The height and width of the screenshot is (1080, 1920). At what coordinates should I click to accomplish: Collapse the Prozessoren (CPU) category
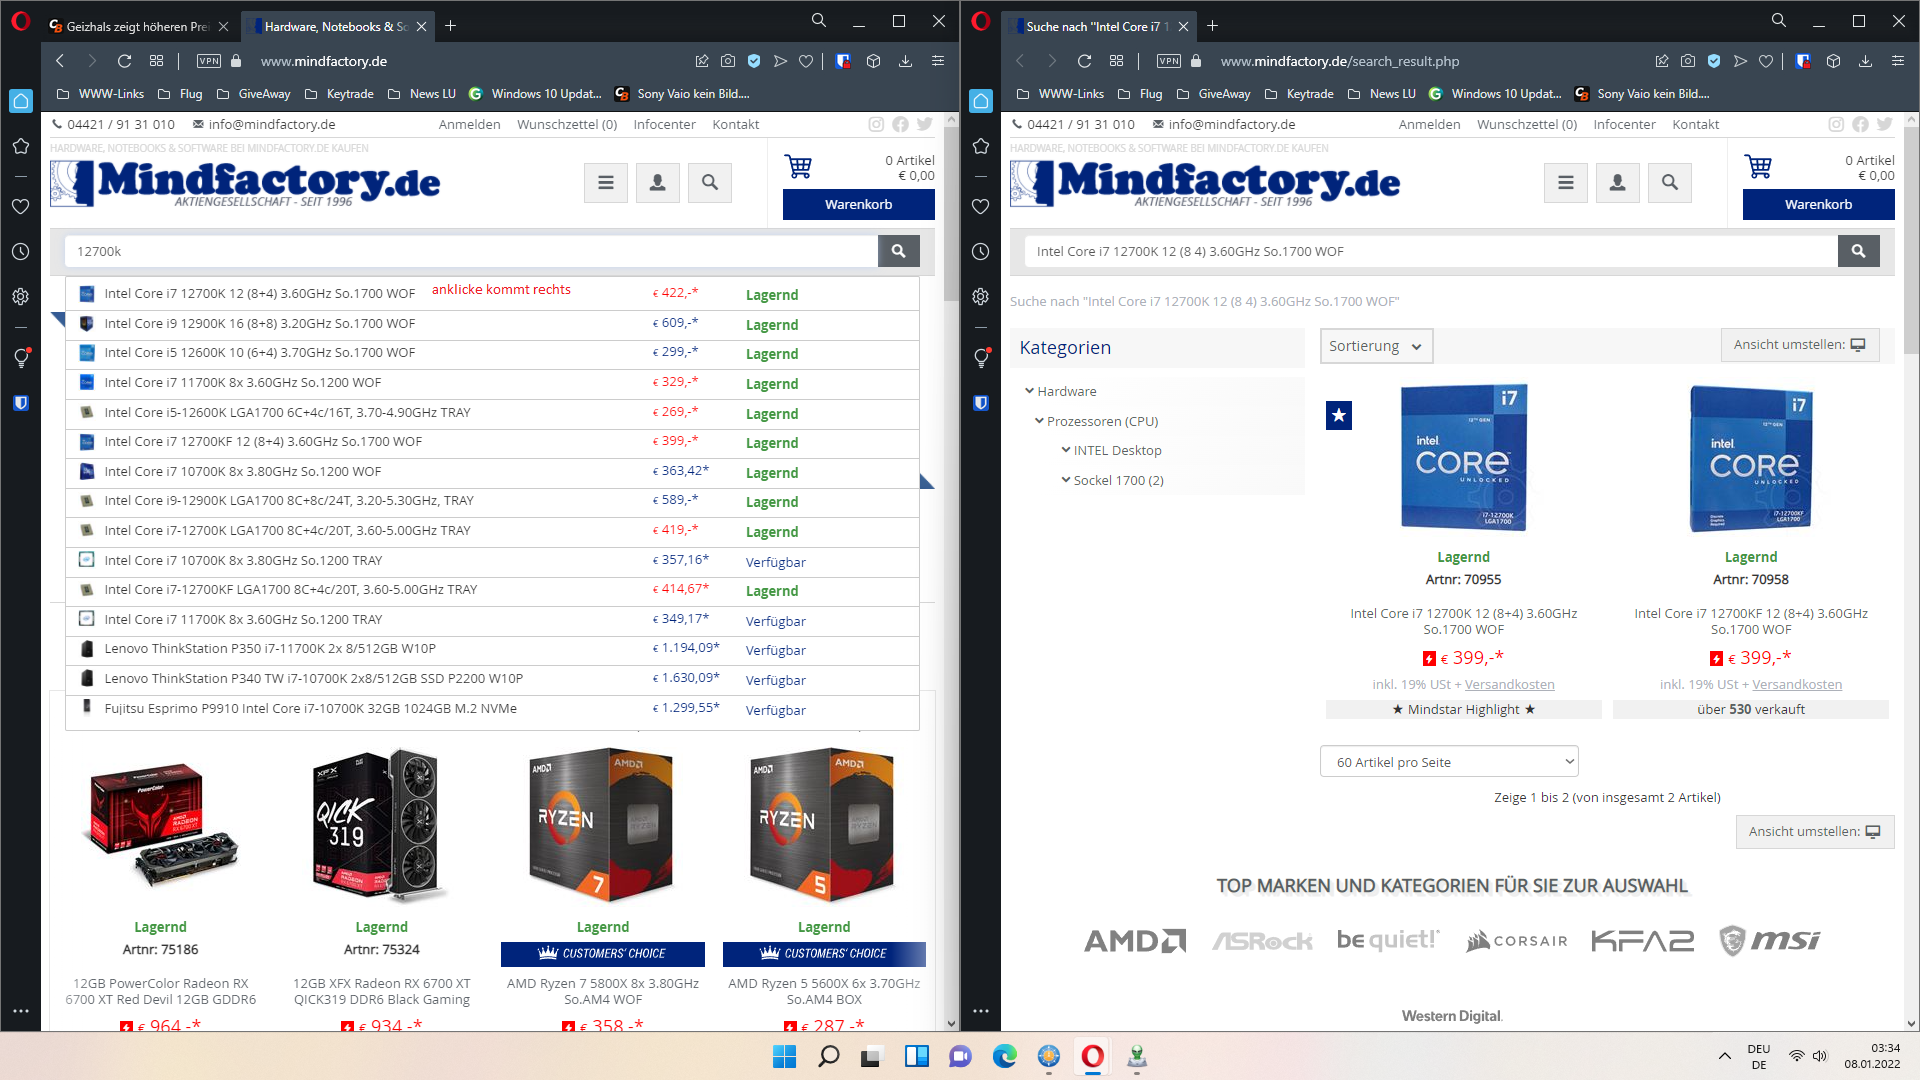tap(1039, 421)
